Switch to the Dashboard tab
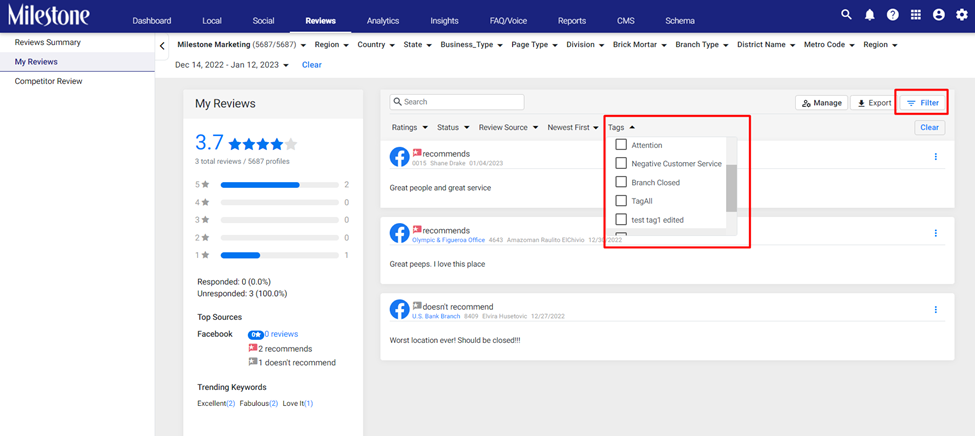Screen dimensions: 975x436 click(x=152, y=21)
